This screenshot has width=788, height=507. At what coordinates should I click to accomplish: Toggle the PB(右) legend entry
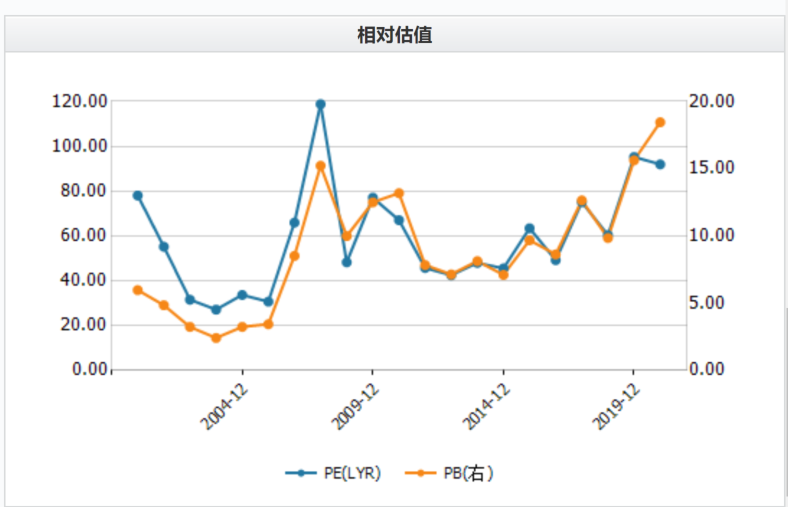point(449,473)
